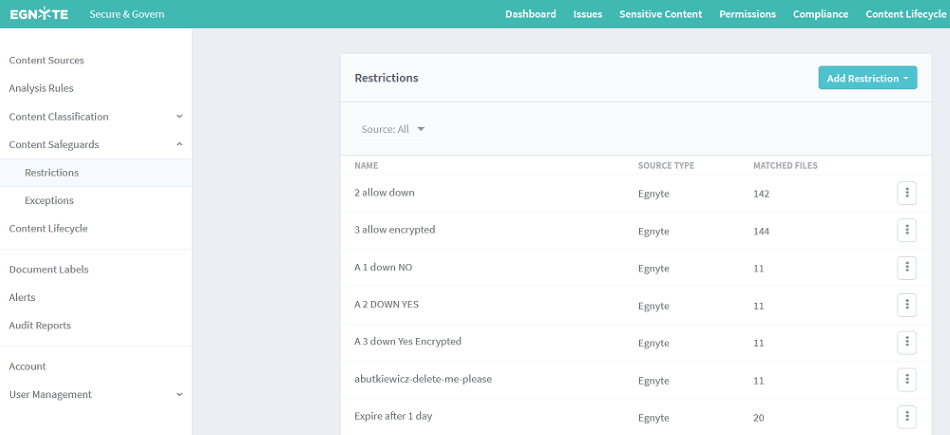Show actions for A 2 DOWN YES restriction

point(906,305)
